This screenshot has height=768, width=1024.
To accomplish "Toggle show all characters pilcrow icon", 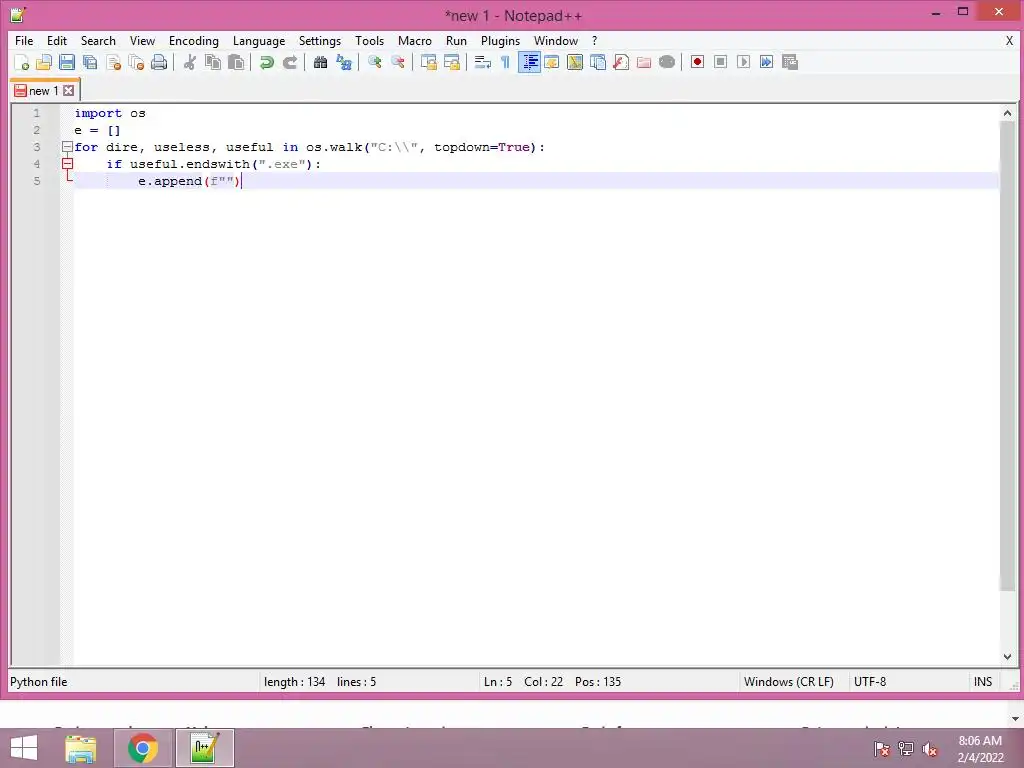I will (505, 62).
